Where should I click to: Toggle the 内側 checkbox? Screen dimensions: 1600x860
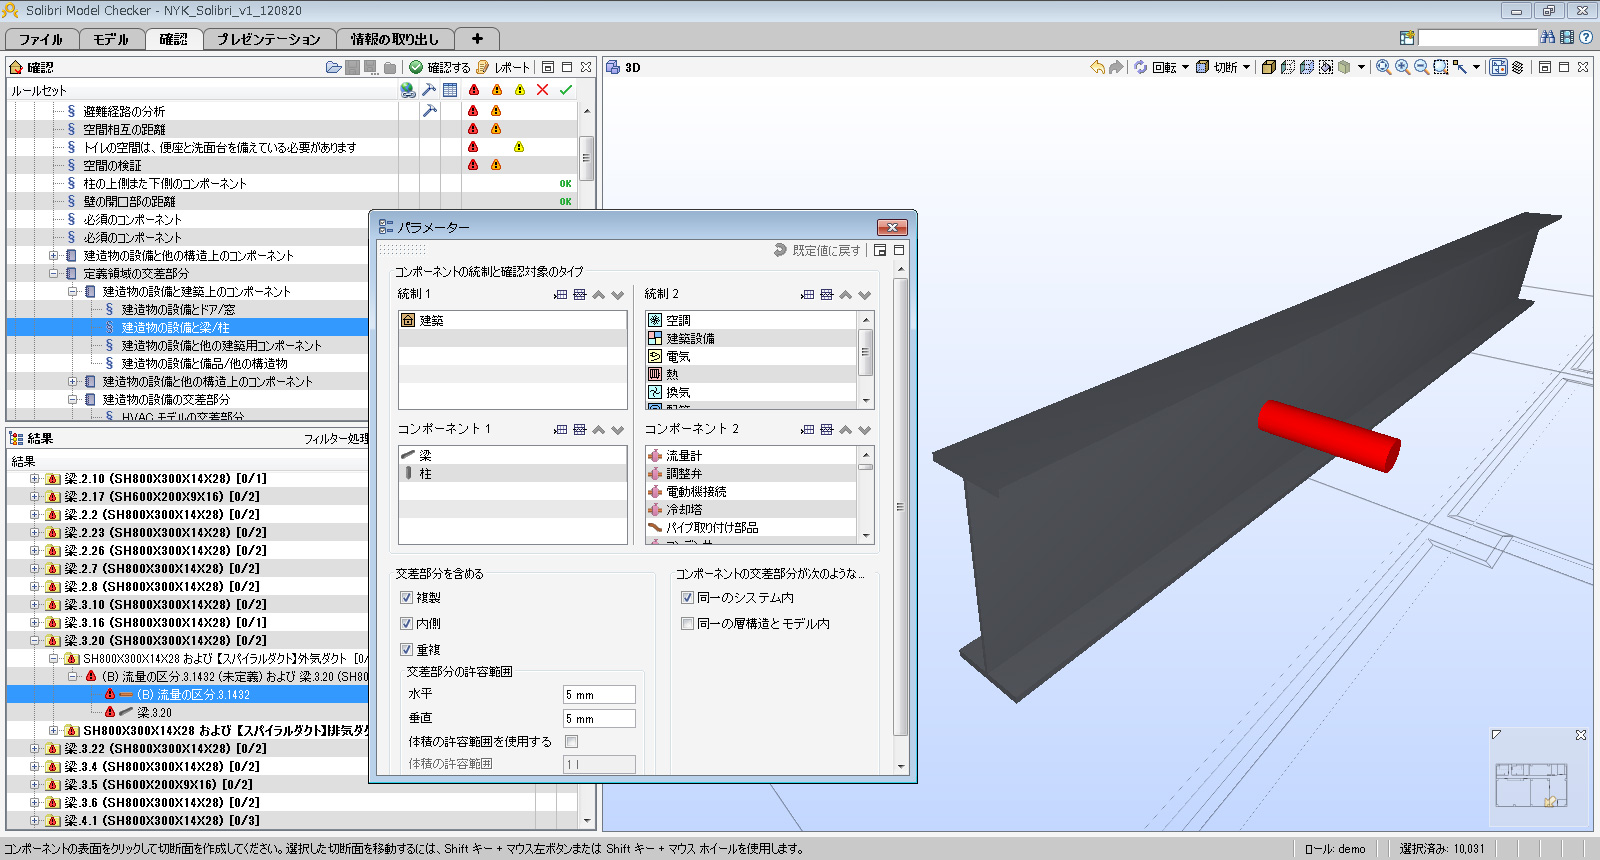click(406, 623)
